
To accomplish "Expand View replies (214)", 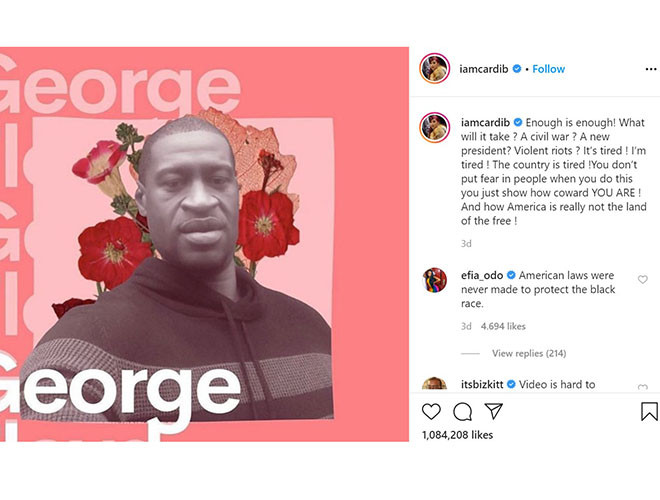I will tap(529, 353).
